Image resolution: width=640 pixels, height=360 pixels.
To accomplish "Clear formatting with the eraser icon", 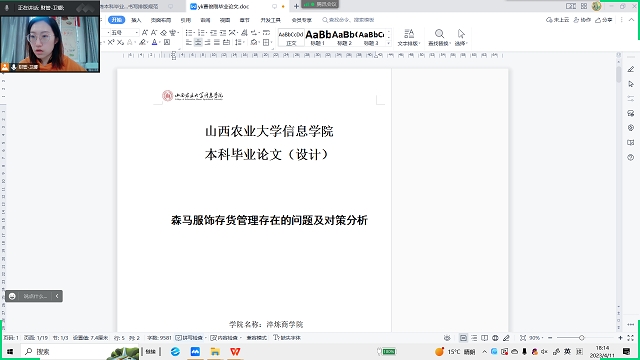I will point(164,33).
